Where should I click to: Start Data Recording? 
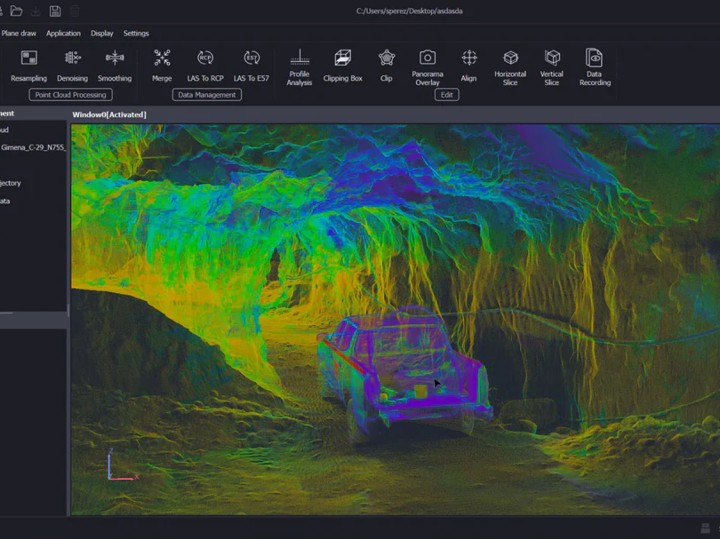[x=595, y=68]
